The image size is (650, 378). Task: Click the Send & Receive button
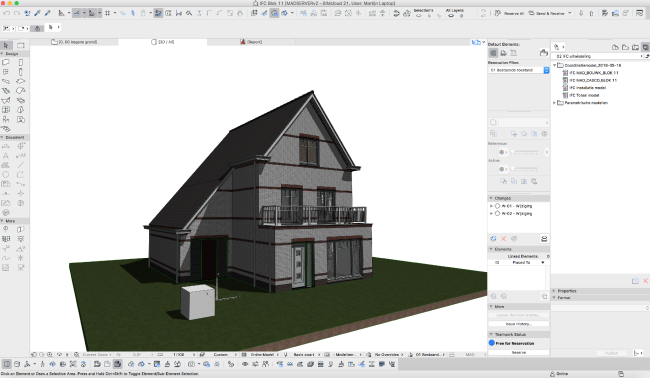pyautogui.click(x=546, y=13)
